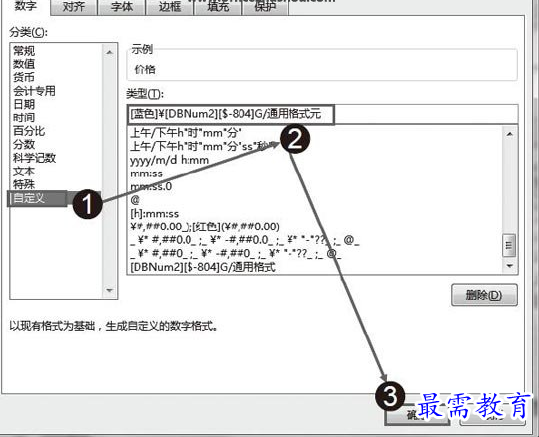Choose the yyyy/m/d h:mm format
The width and height of the screenshot is (539, 437).
coord(169,160)
